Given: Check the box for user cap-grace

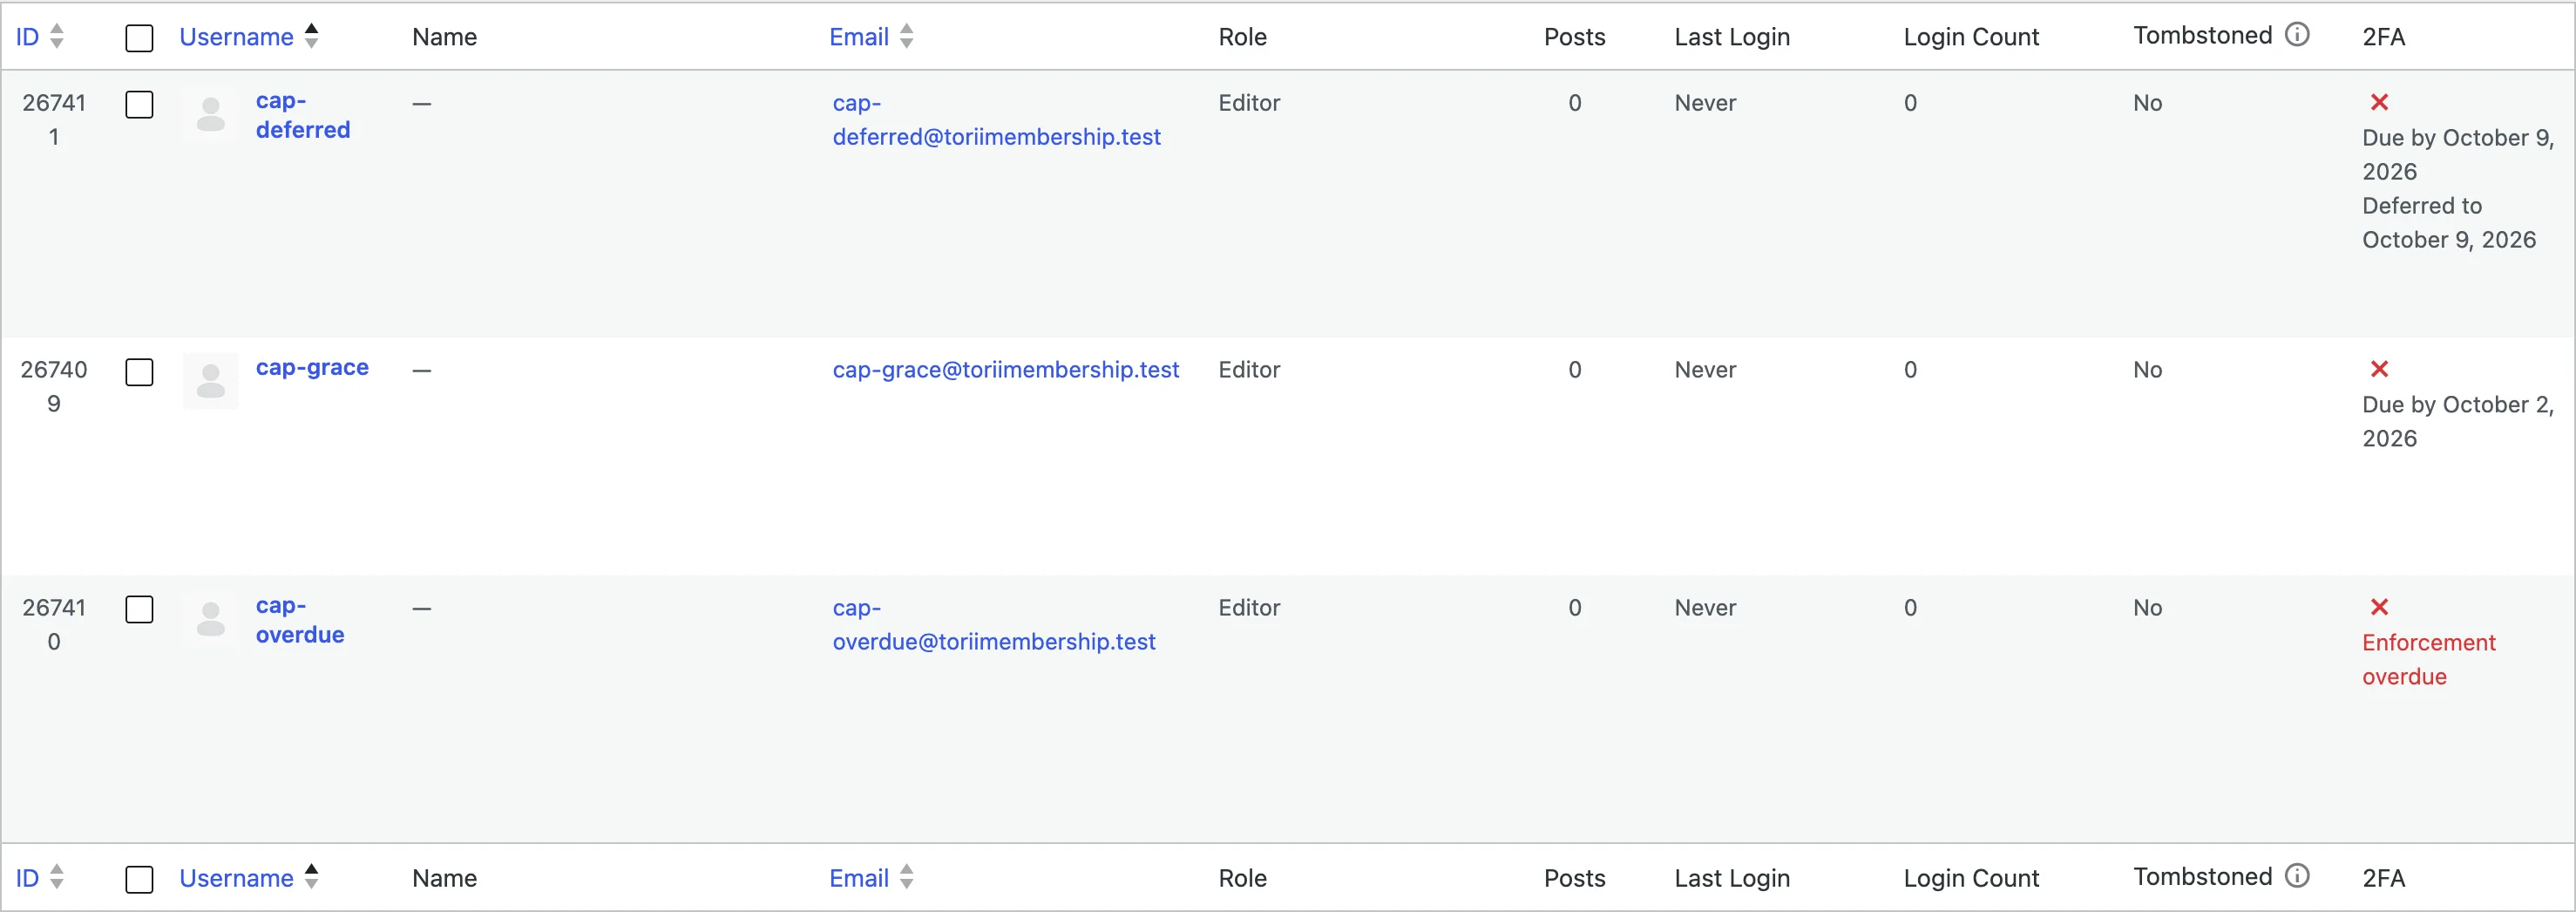Looking at the screenshot, I should [x=139, y=371].
